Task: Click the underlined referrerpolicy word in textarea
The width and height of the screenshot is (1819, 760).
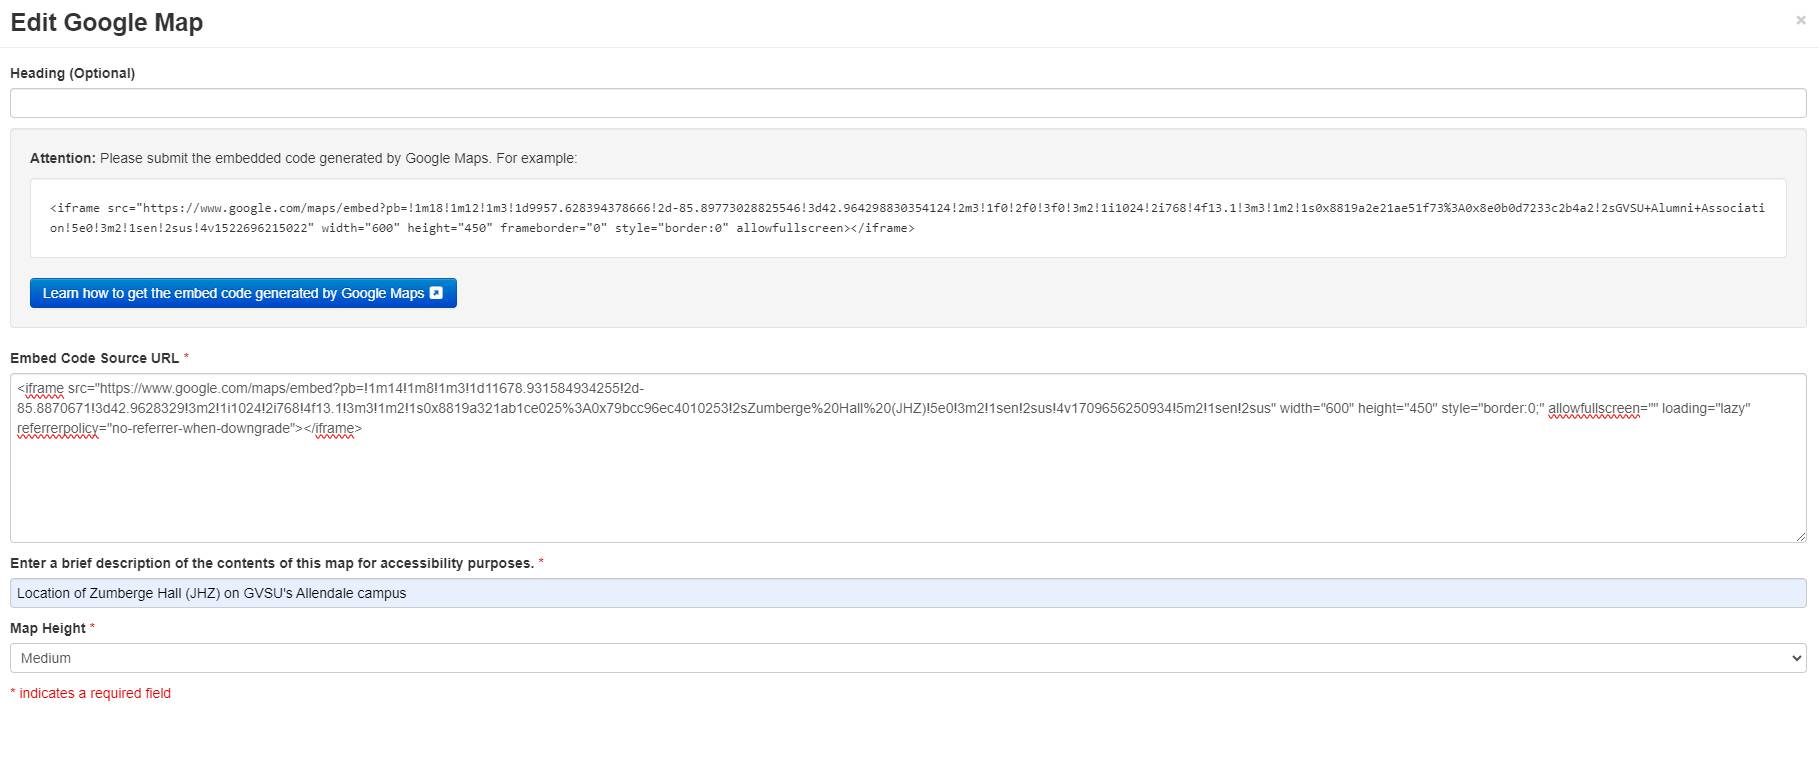Action: (x=57, y=429)
